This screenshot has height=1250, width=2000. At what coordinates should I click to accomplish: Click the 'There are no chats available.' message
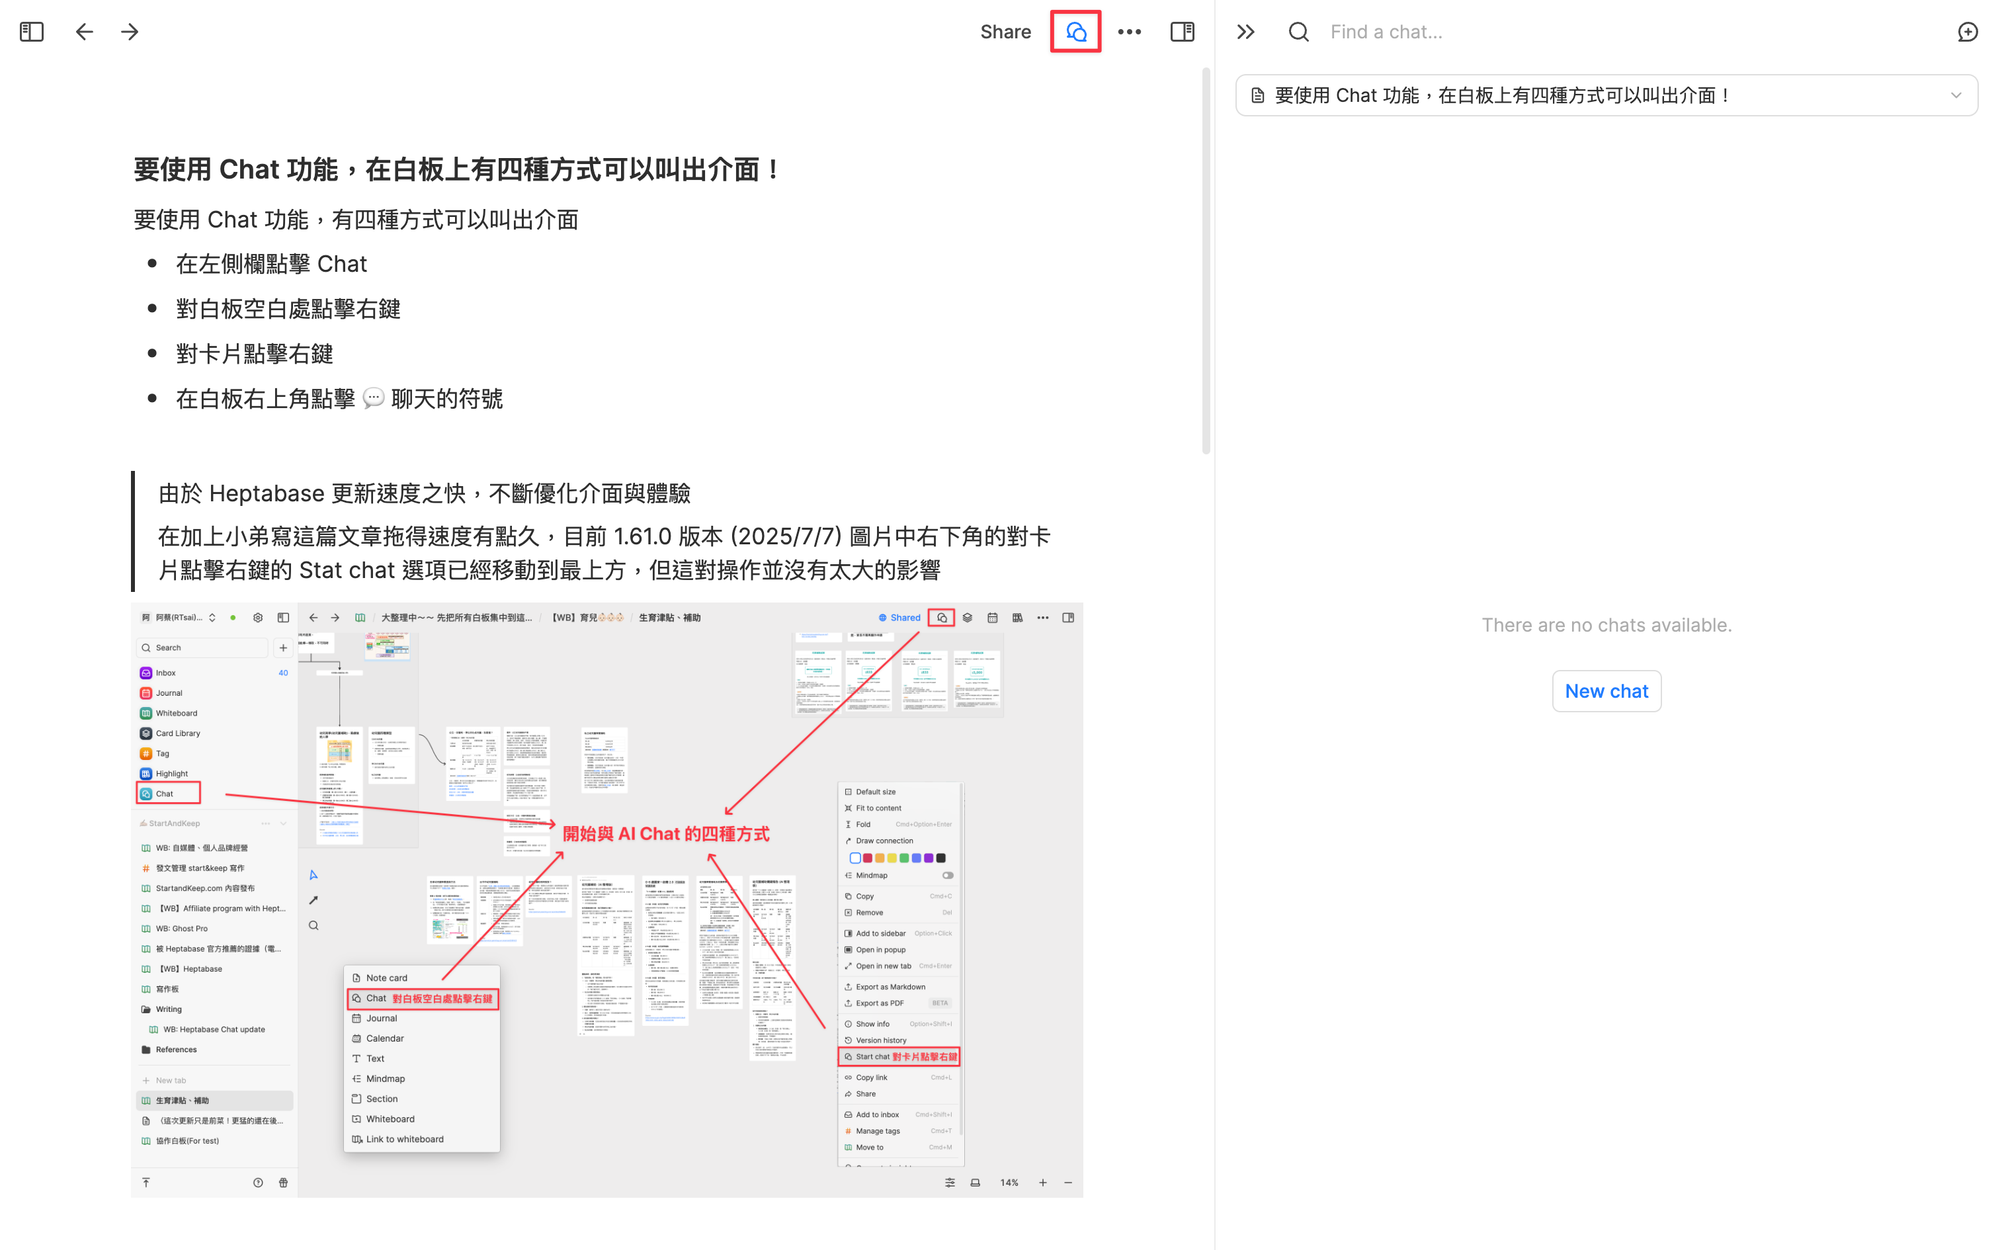1606,625
